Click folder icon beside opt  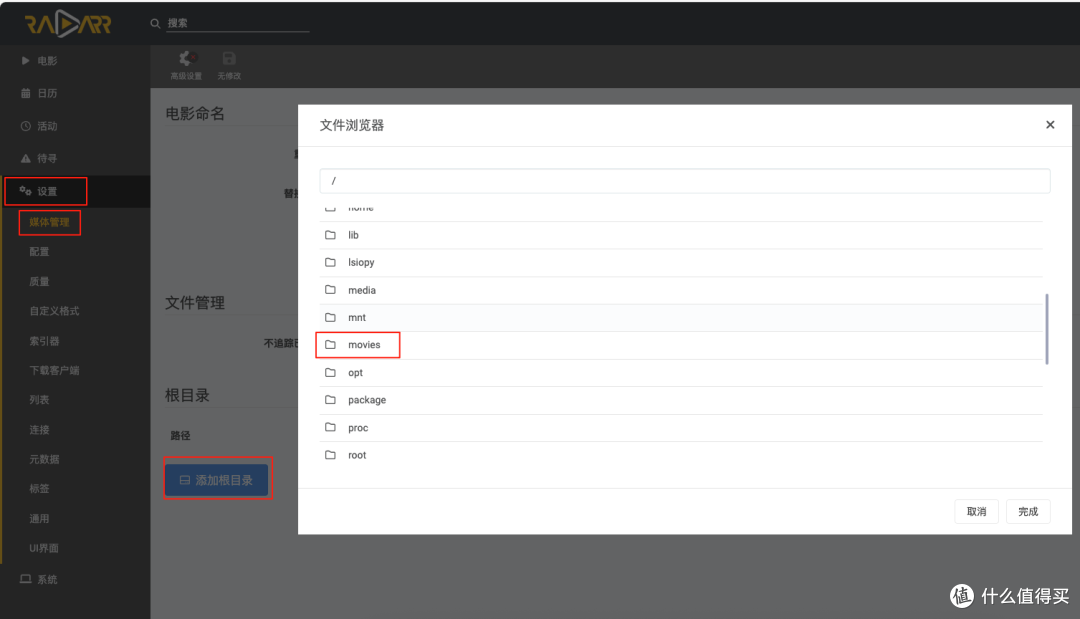331,373
